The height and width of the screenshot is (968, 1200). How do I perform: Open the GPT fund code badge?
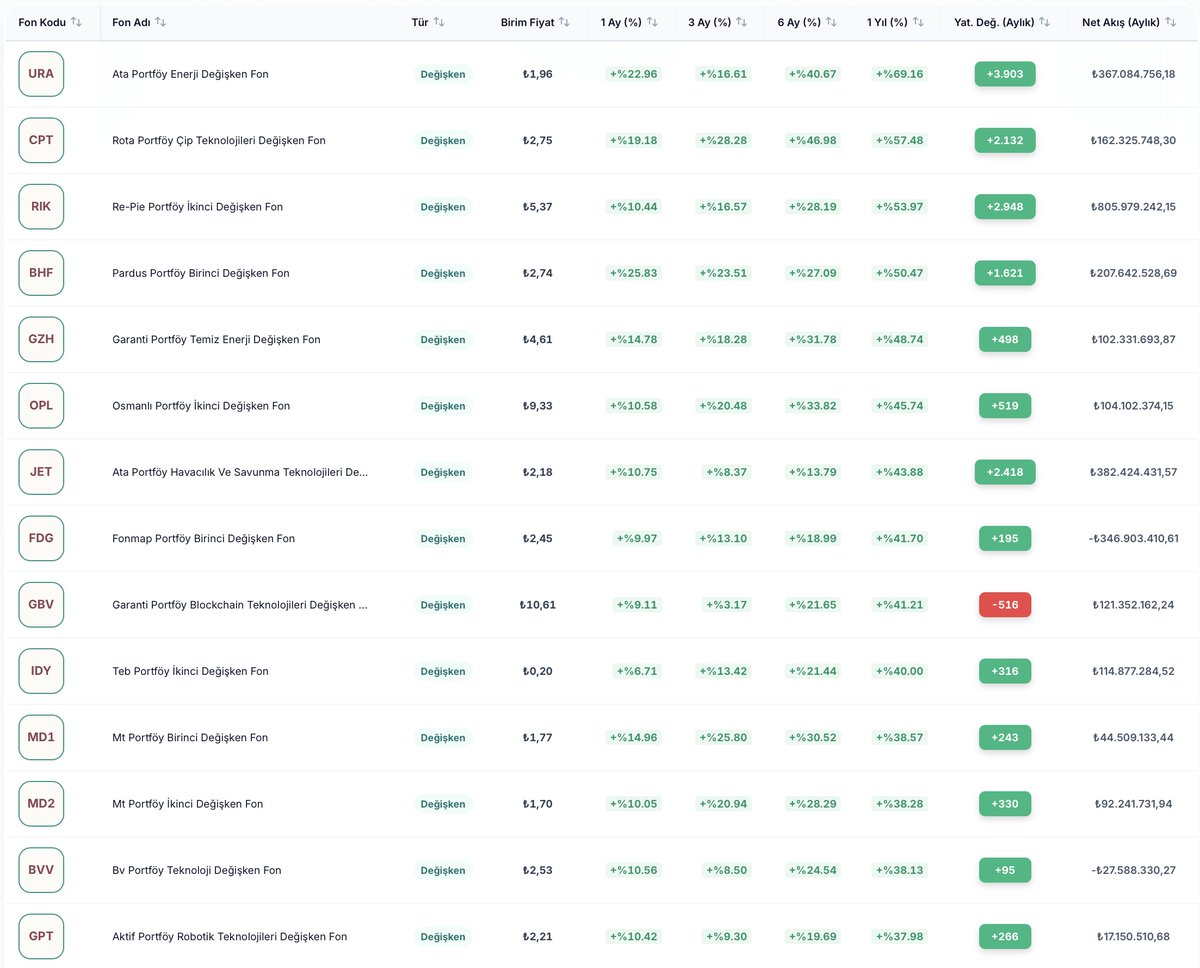[41, 936]
